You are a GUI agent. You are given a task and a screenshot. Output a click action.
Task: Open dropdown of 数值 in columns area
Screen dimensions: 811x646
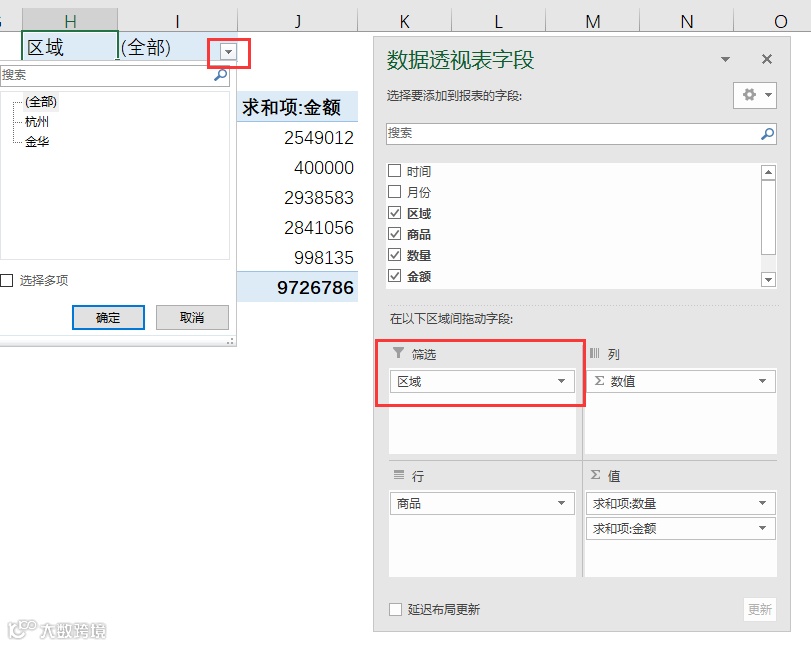762,381
